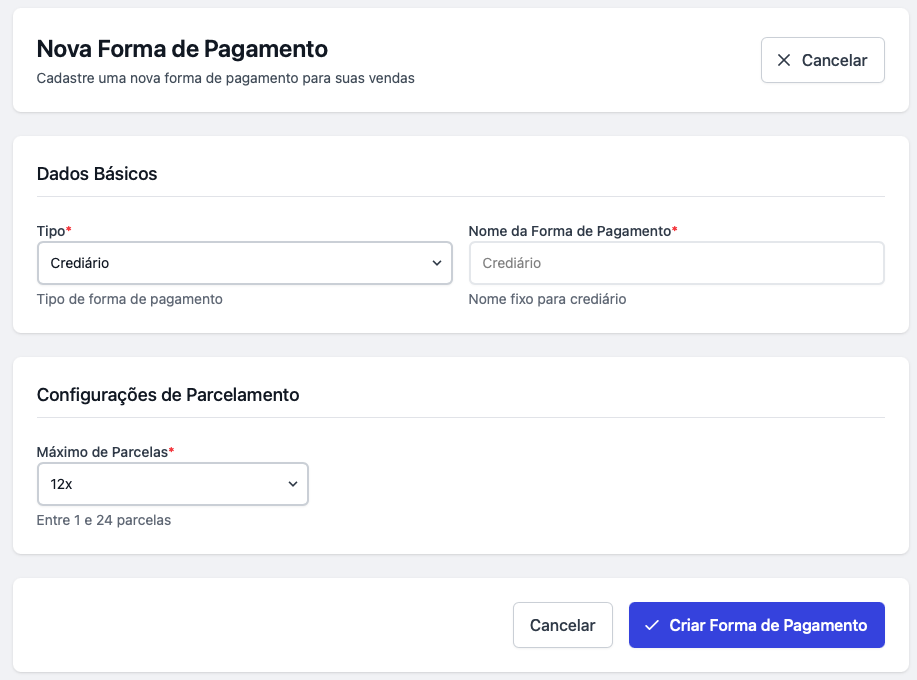
Task: Expand the Máximo de Parcelas dropdown
Action: point(172,484)
